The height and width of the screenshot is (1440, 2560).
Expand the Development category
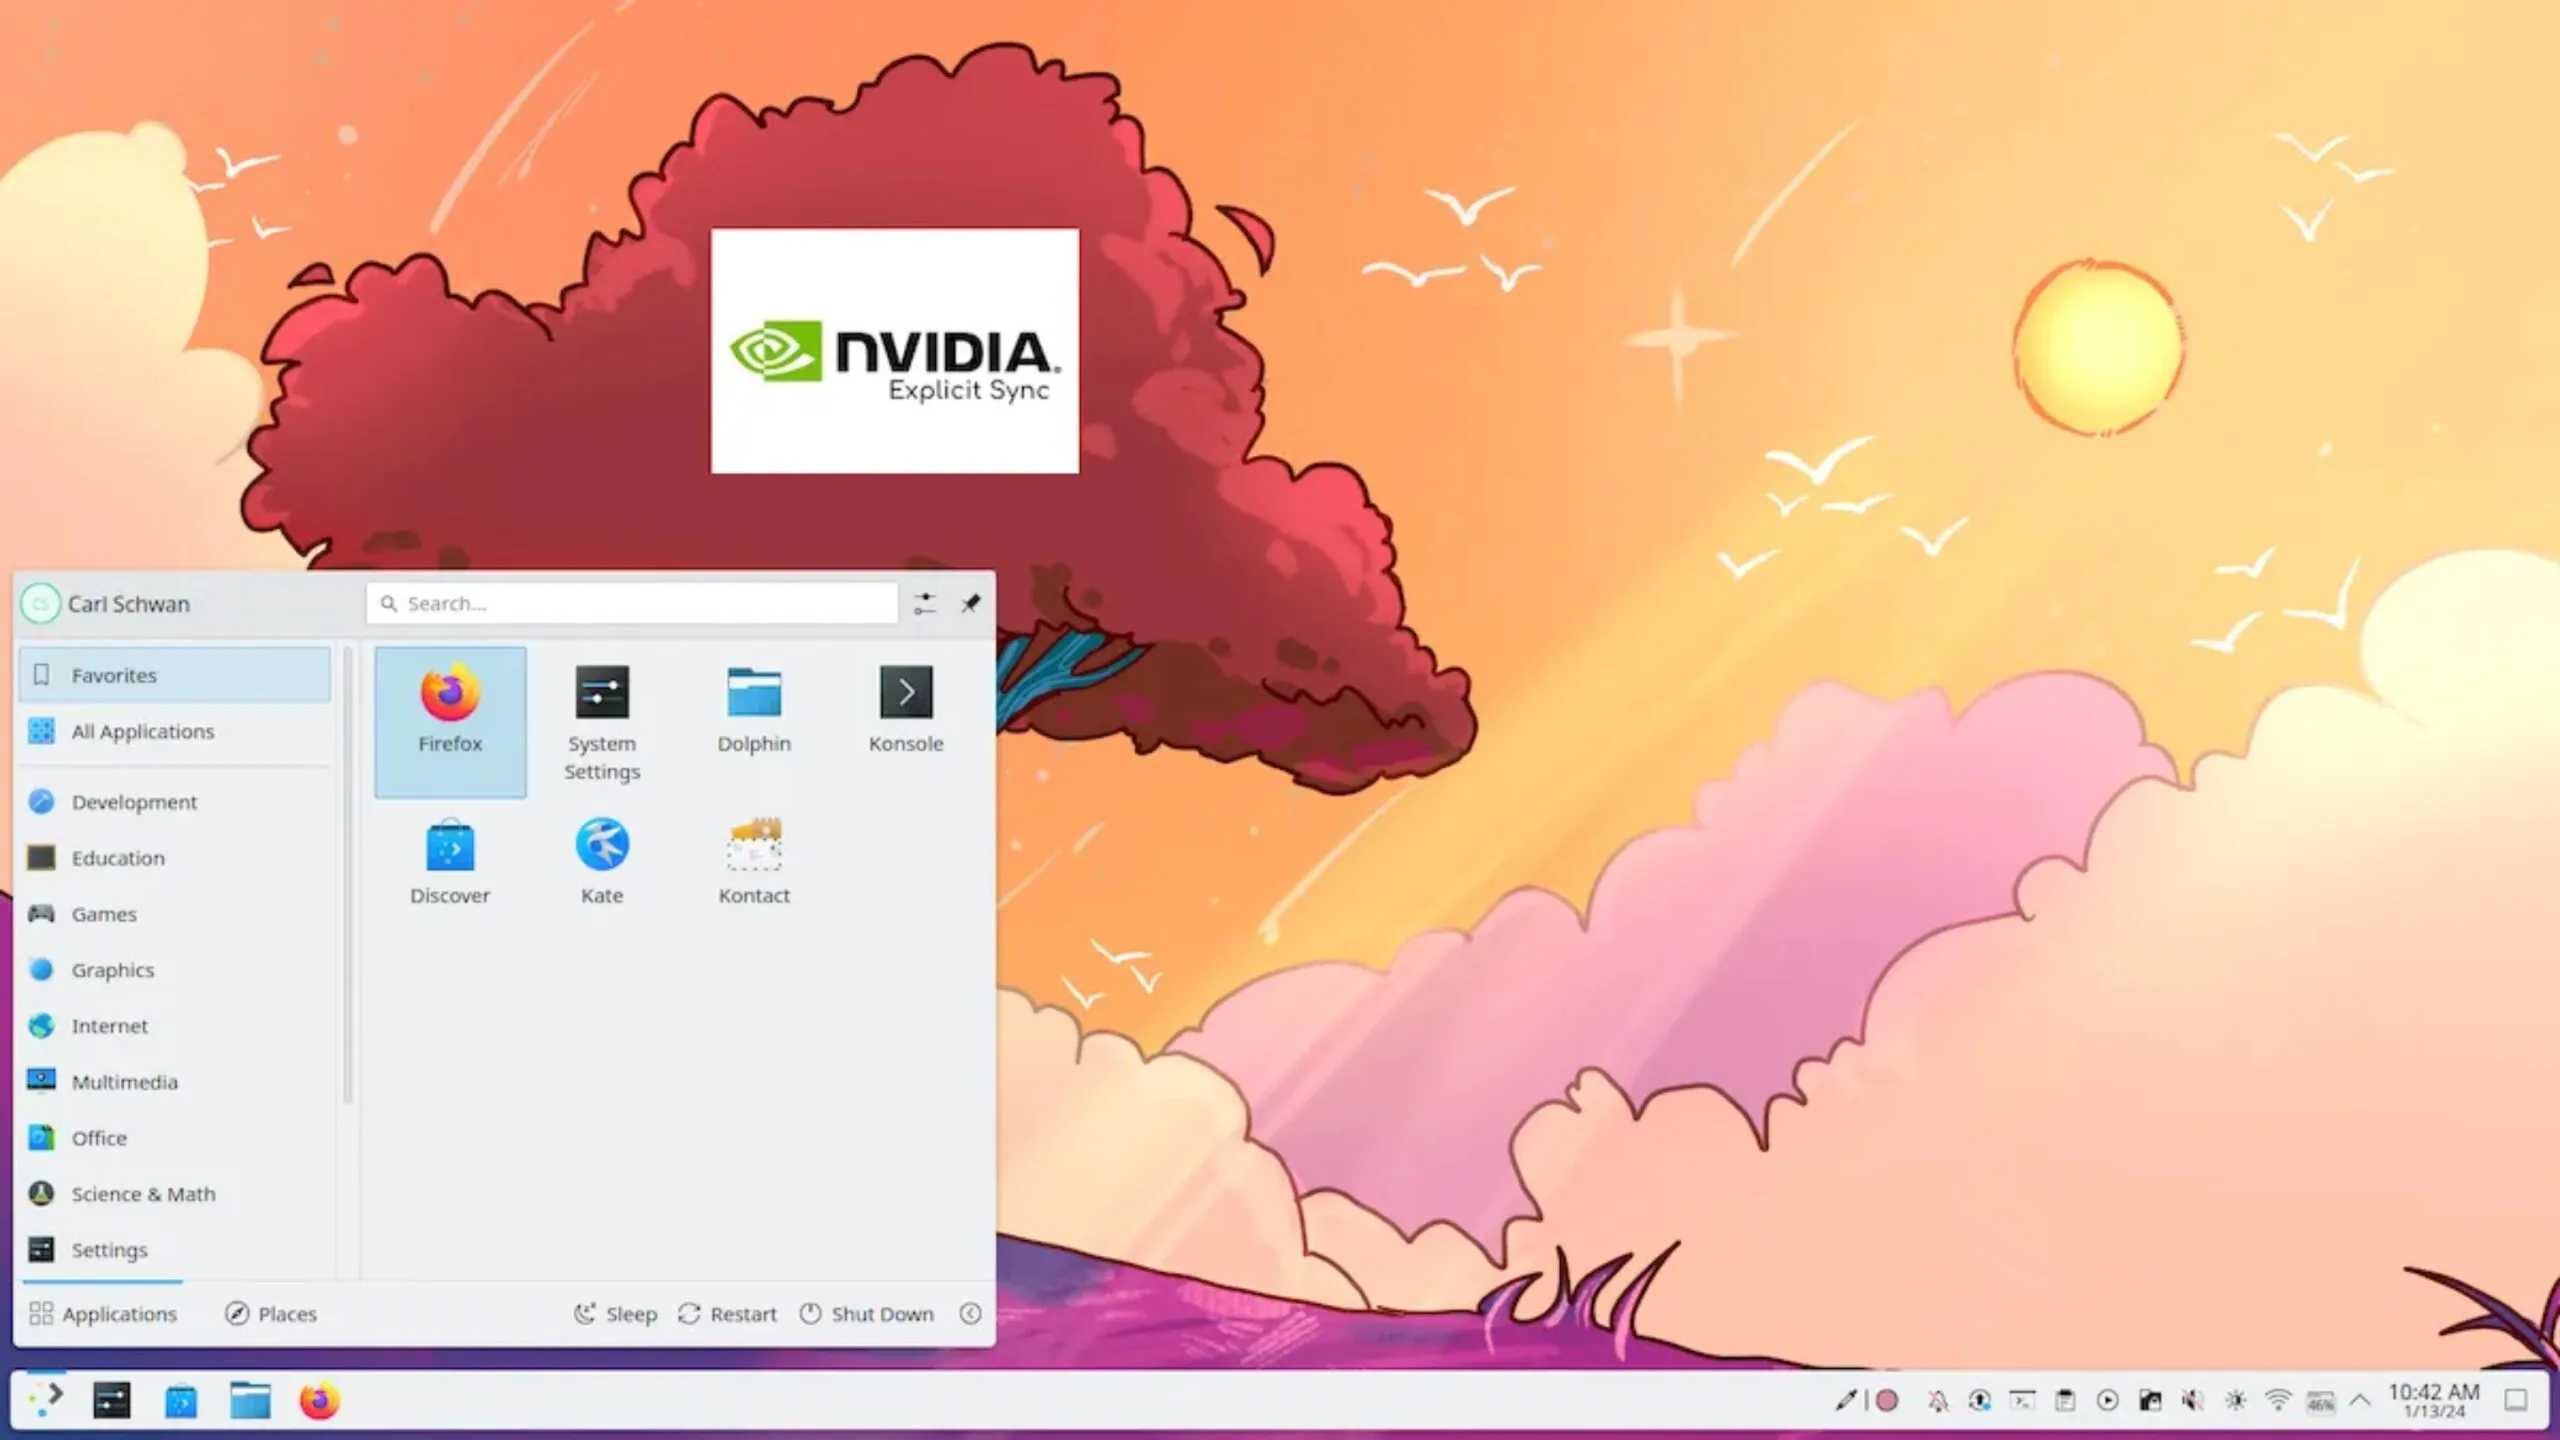pyautogui.click(x=134, y=800)
